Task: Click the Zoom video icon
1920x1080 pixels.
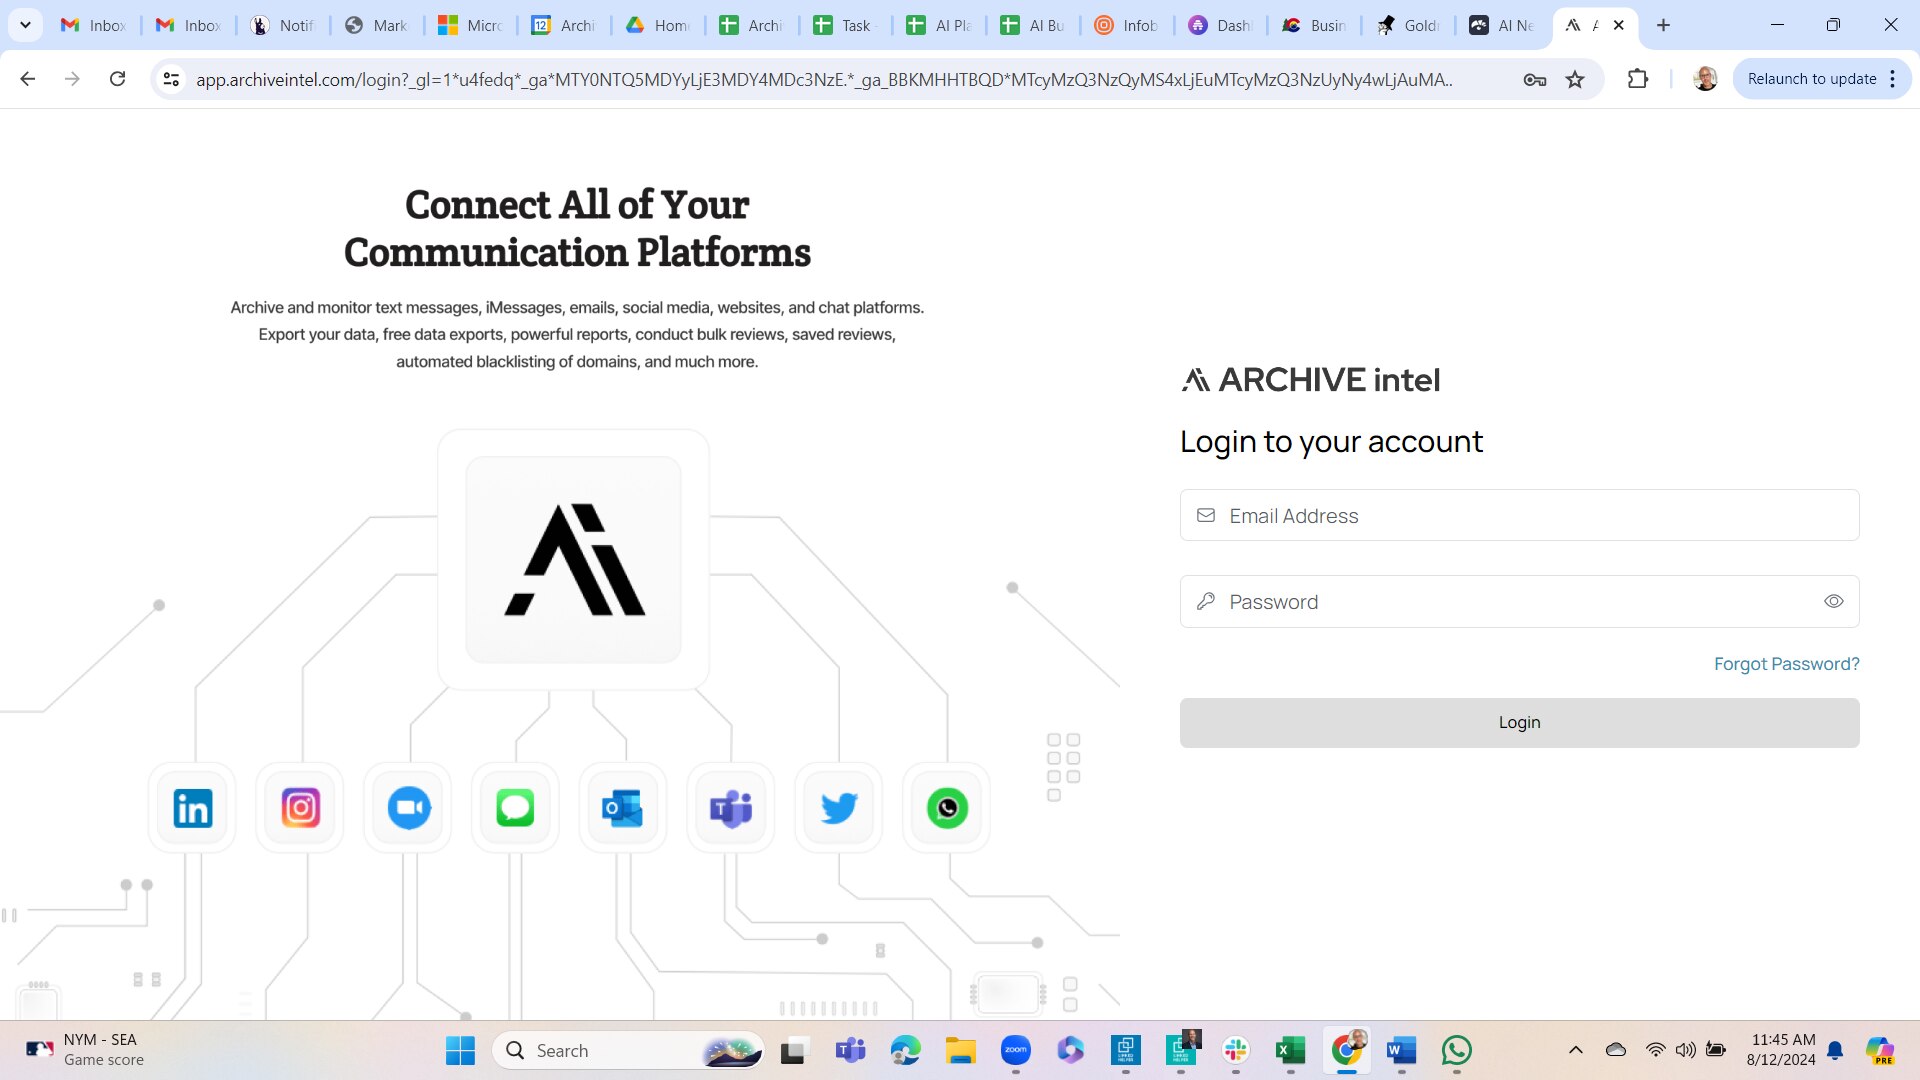Action: (x=407, y=808)
